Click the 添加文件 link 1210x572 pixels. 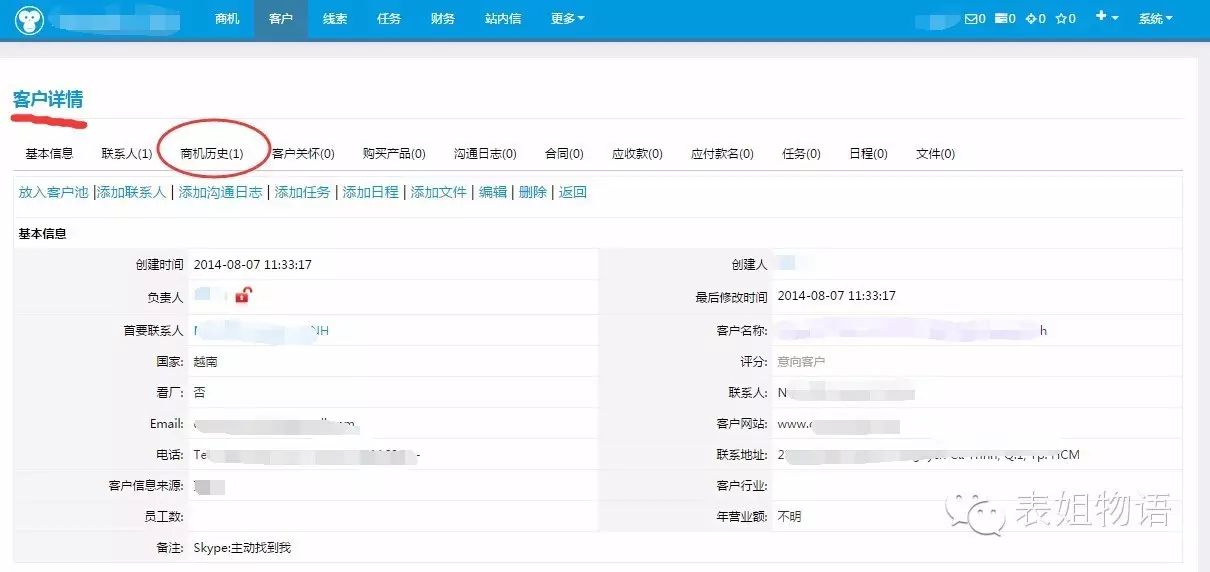(439, 192)
